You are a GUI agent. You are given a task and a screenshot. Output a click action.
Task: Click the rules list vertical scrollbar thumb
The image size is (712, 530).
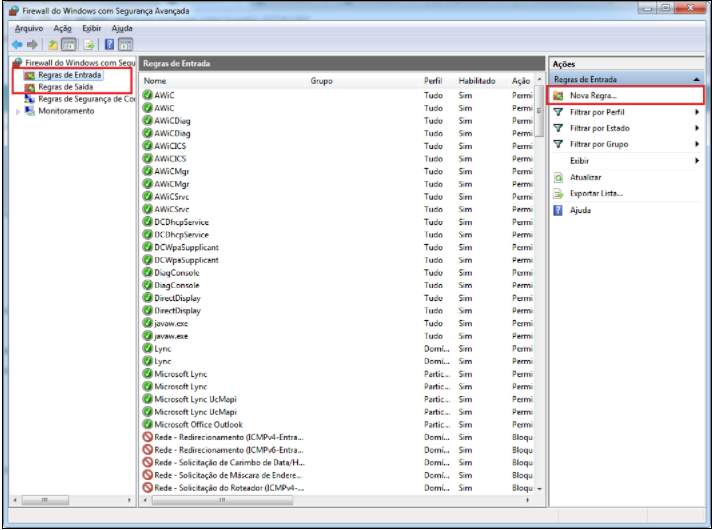539,110
